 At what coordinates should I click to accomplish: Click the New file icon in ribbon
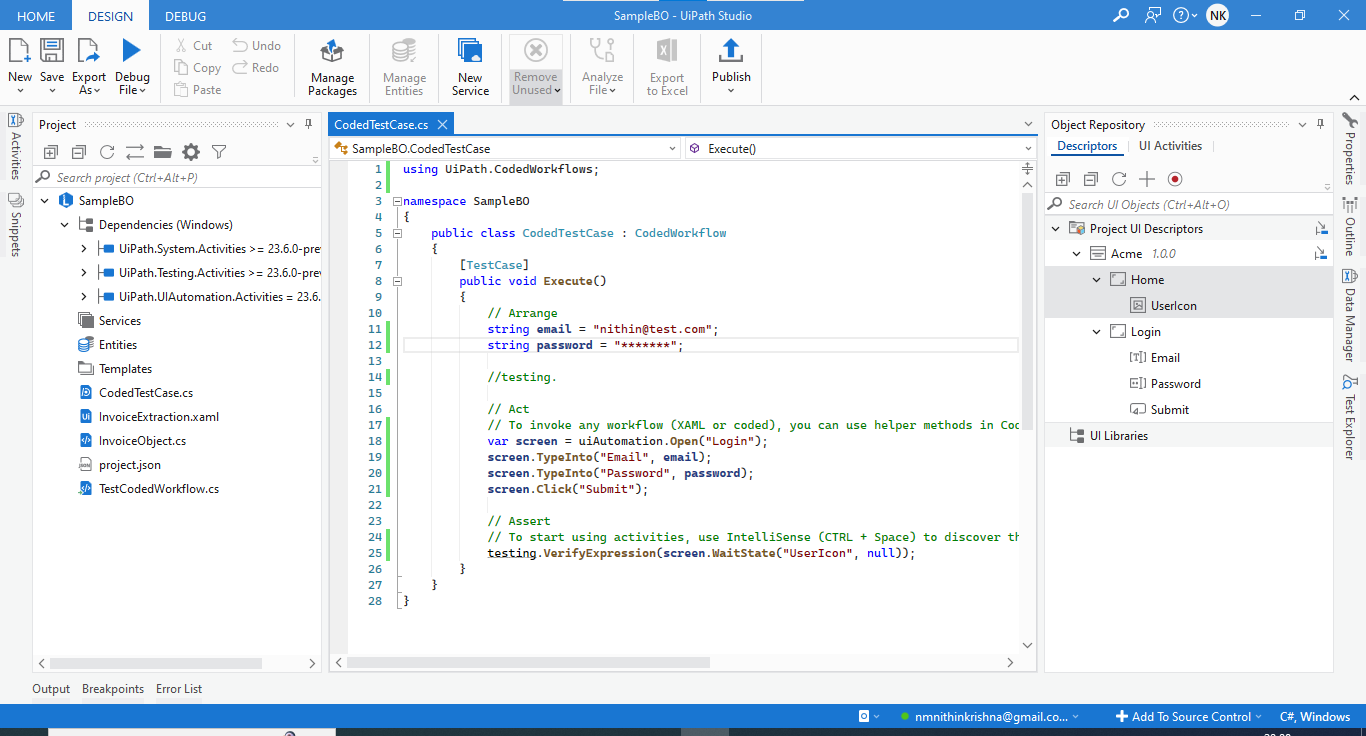click(x=20, y=51)
